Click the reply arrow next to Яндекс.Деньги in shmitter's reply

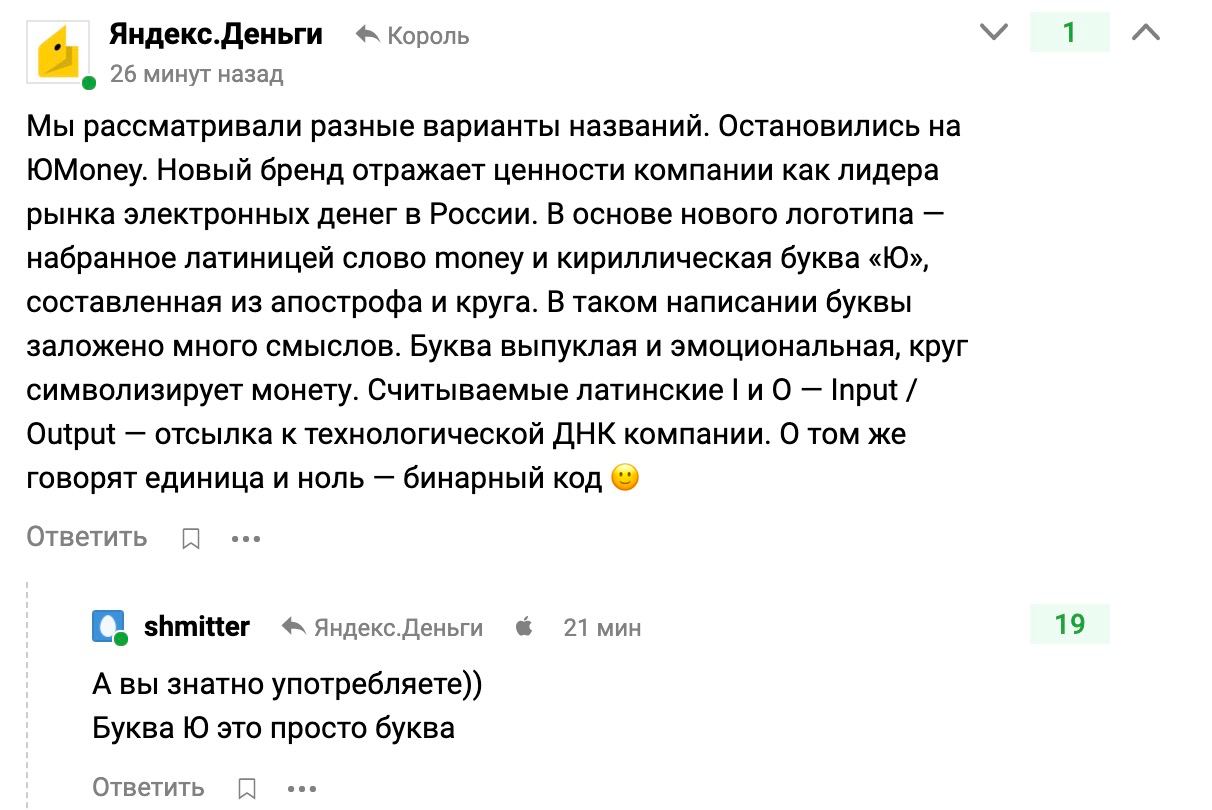294,627
